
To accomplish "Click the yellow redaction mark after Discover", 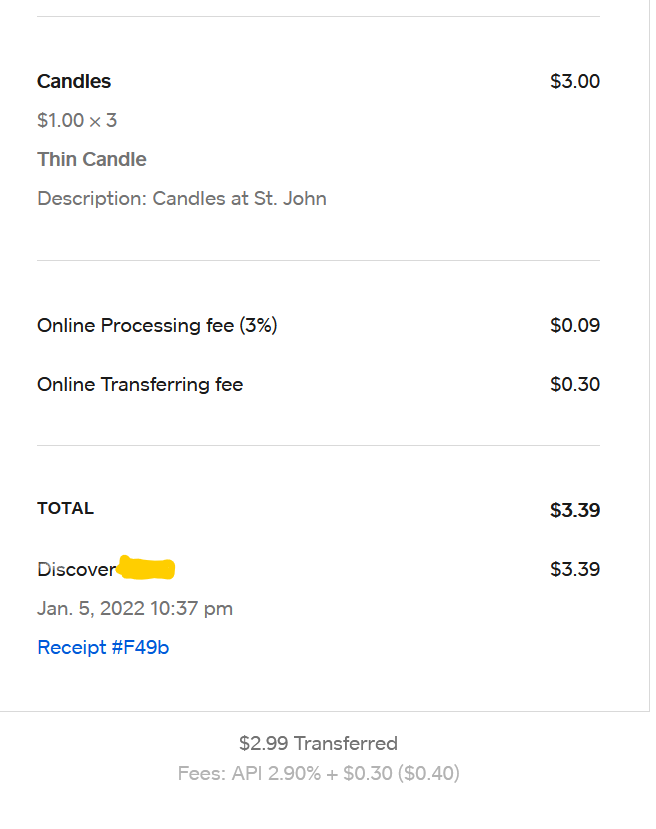I will [x=146, y=569].
